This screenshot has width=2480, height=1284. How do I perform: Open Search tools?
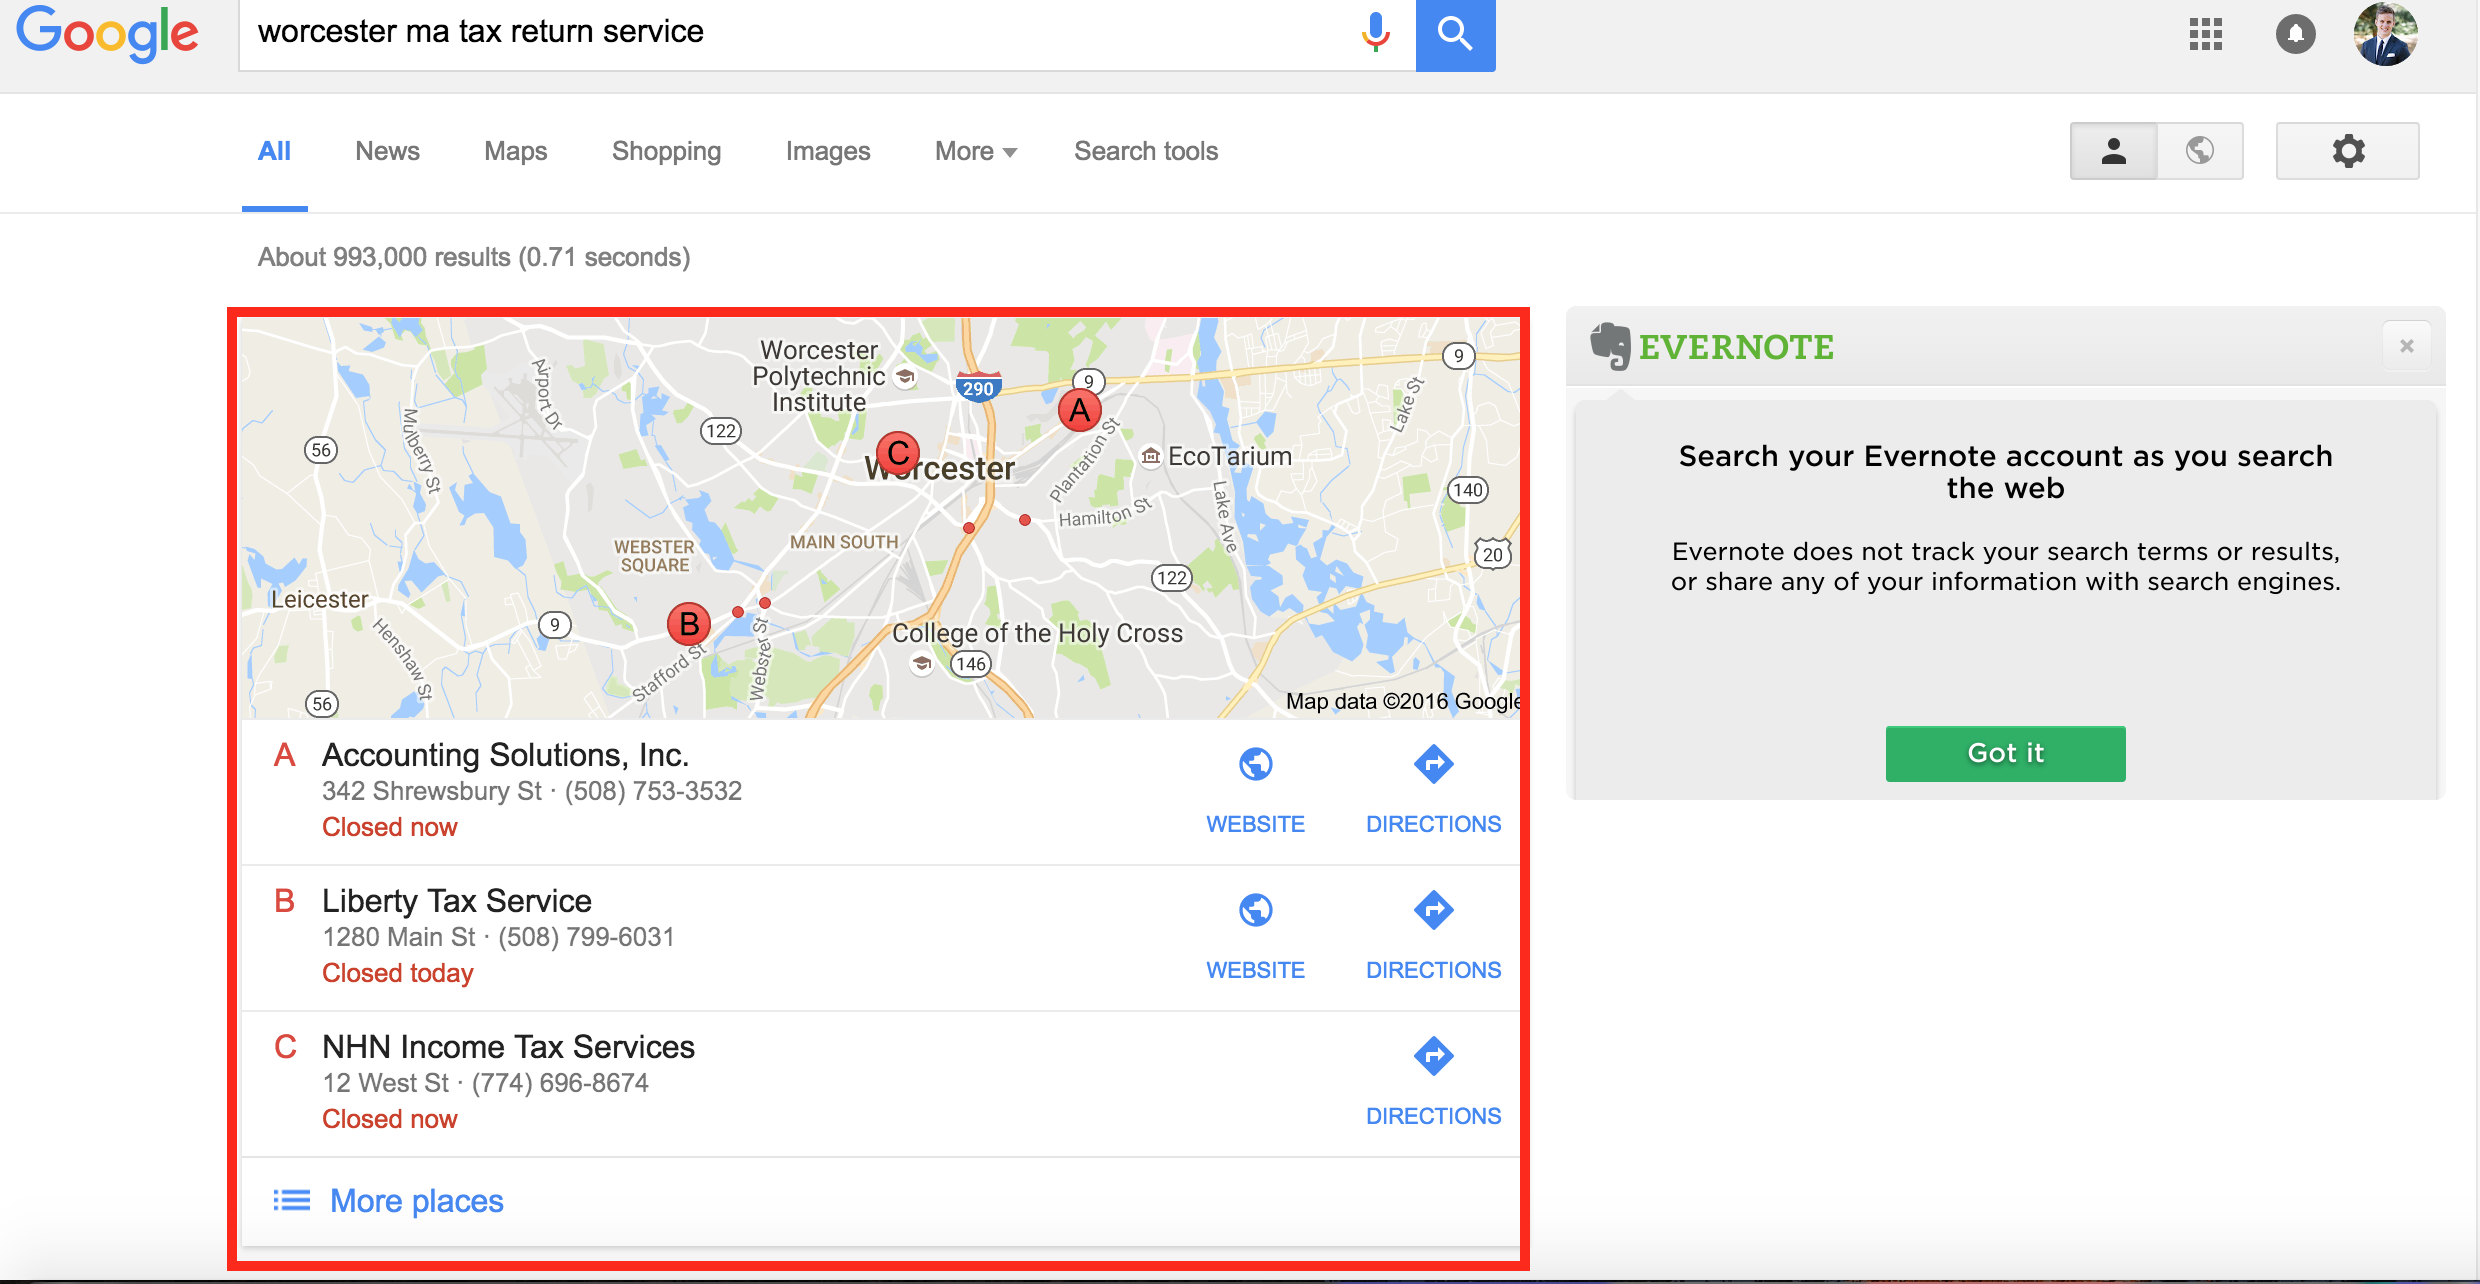point(1146,151)
